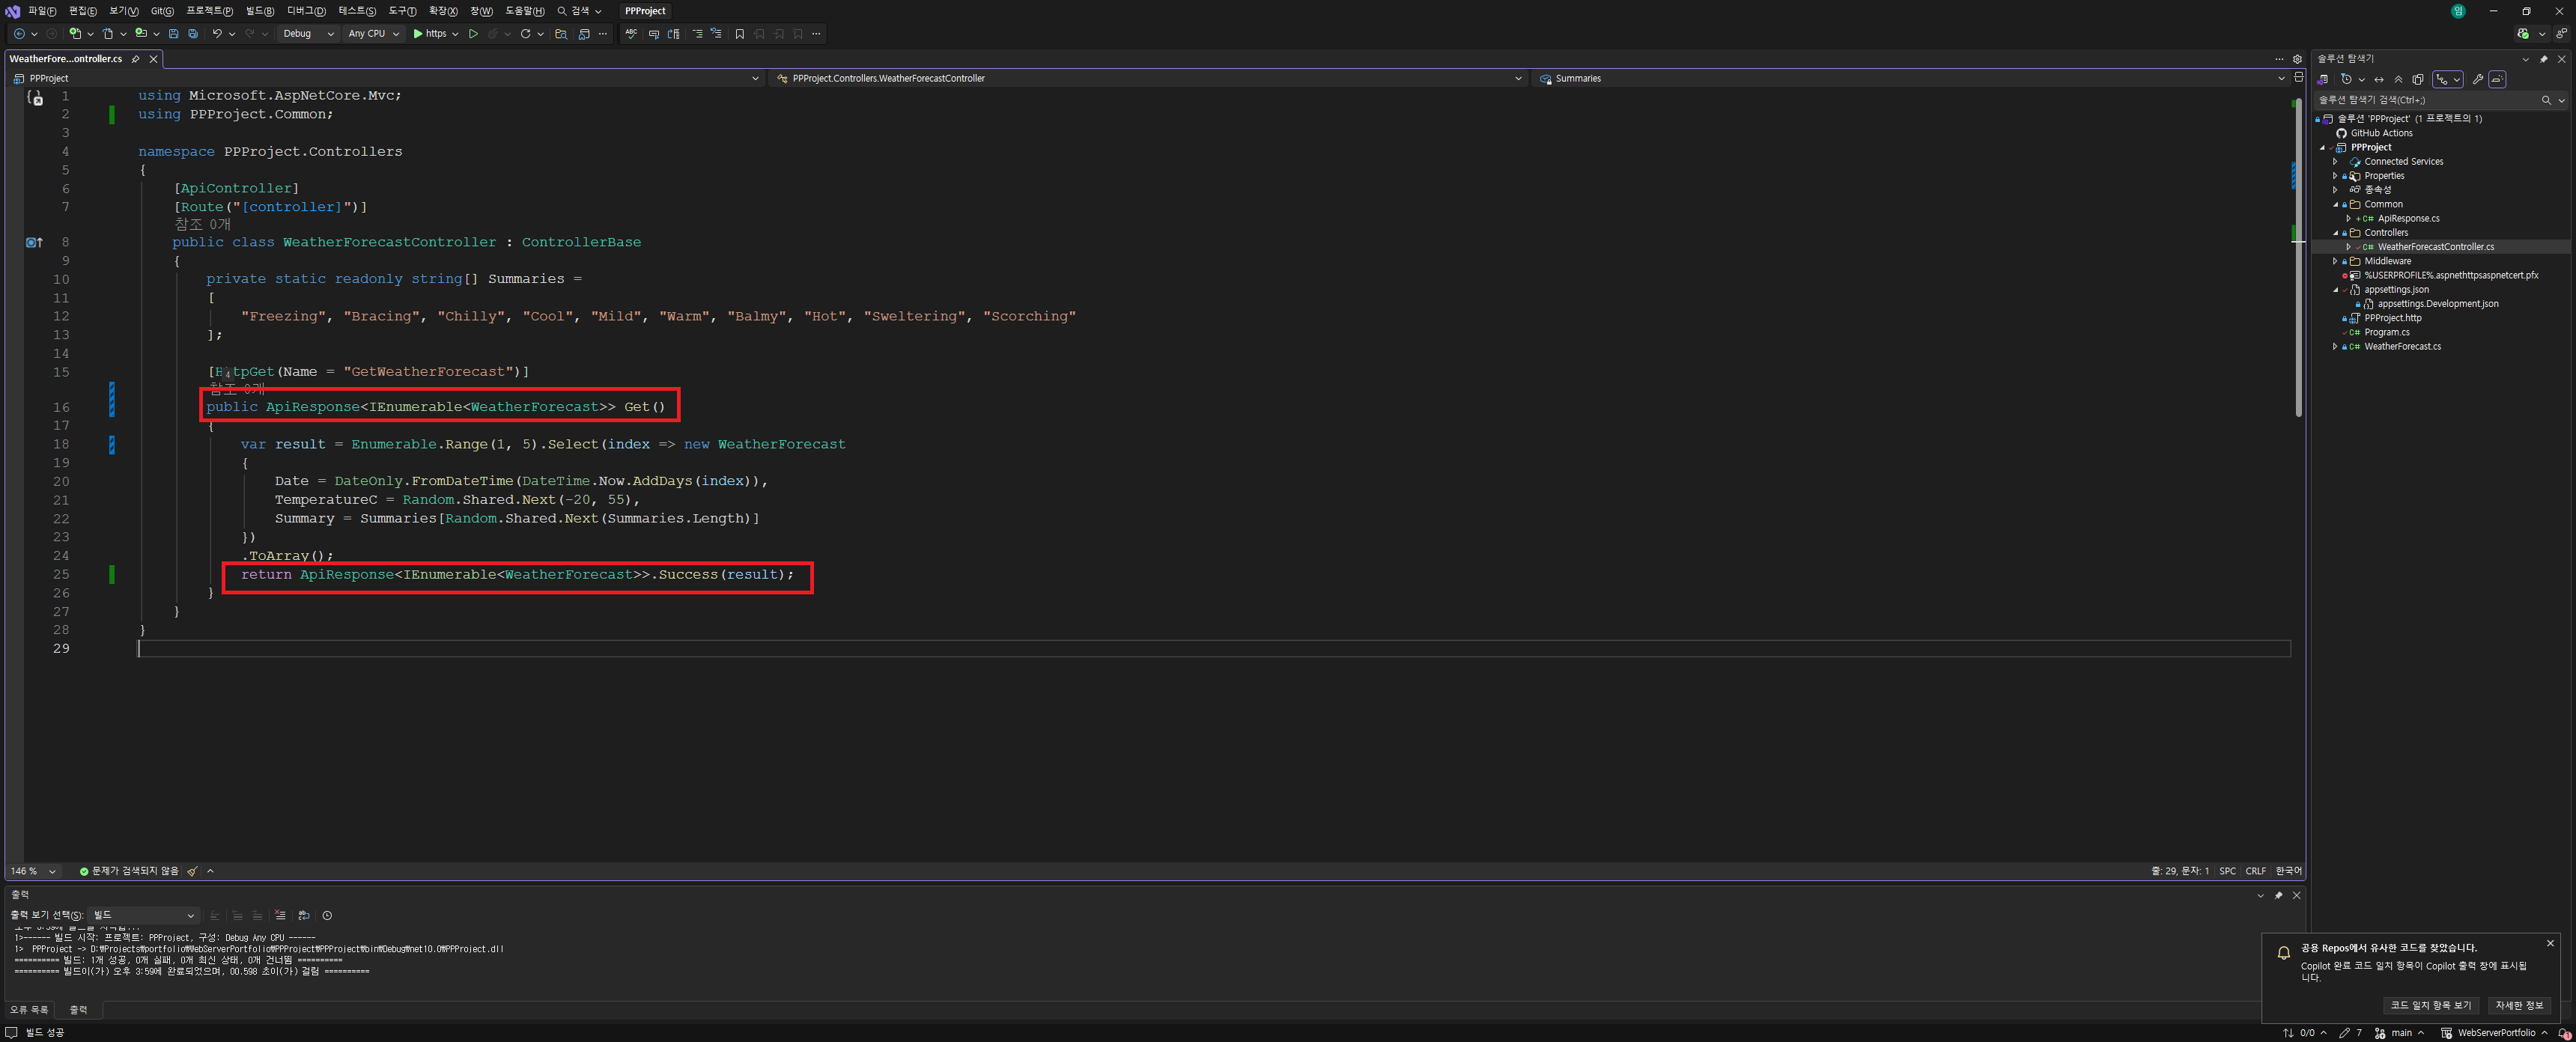Image resolution: width=2576 pixels, height=1042 pixels.
Task: Click Collapse All in Solution Explorer toolbar
Action: click(2398, 79)
